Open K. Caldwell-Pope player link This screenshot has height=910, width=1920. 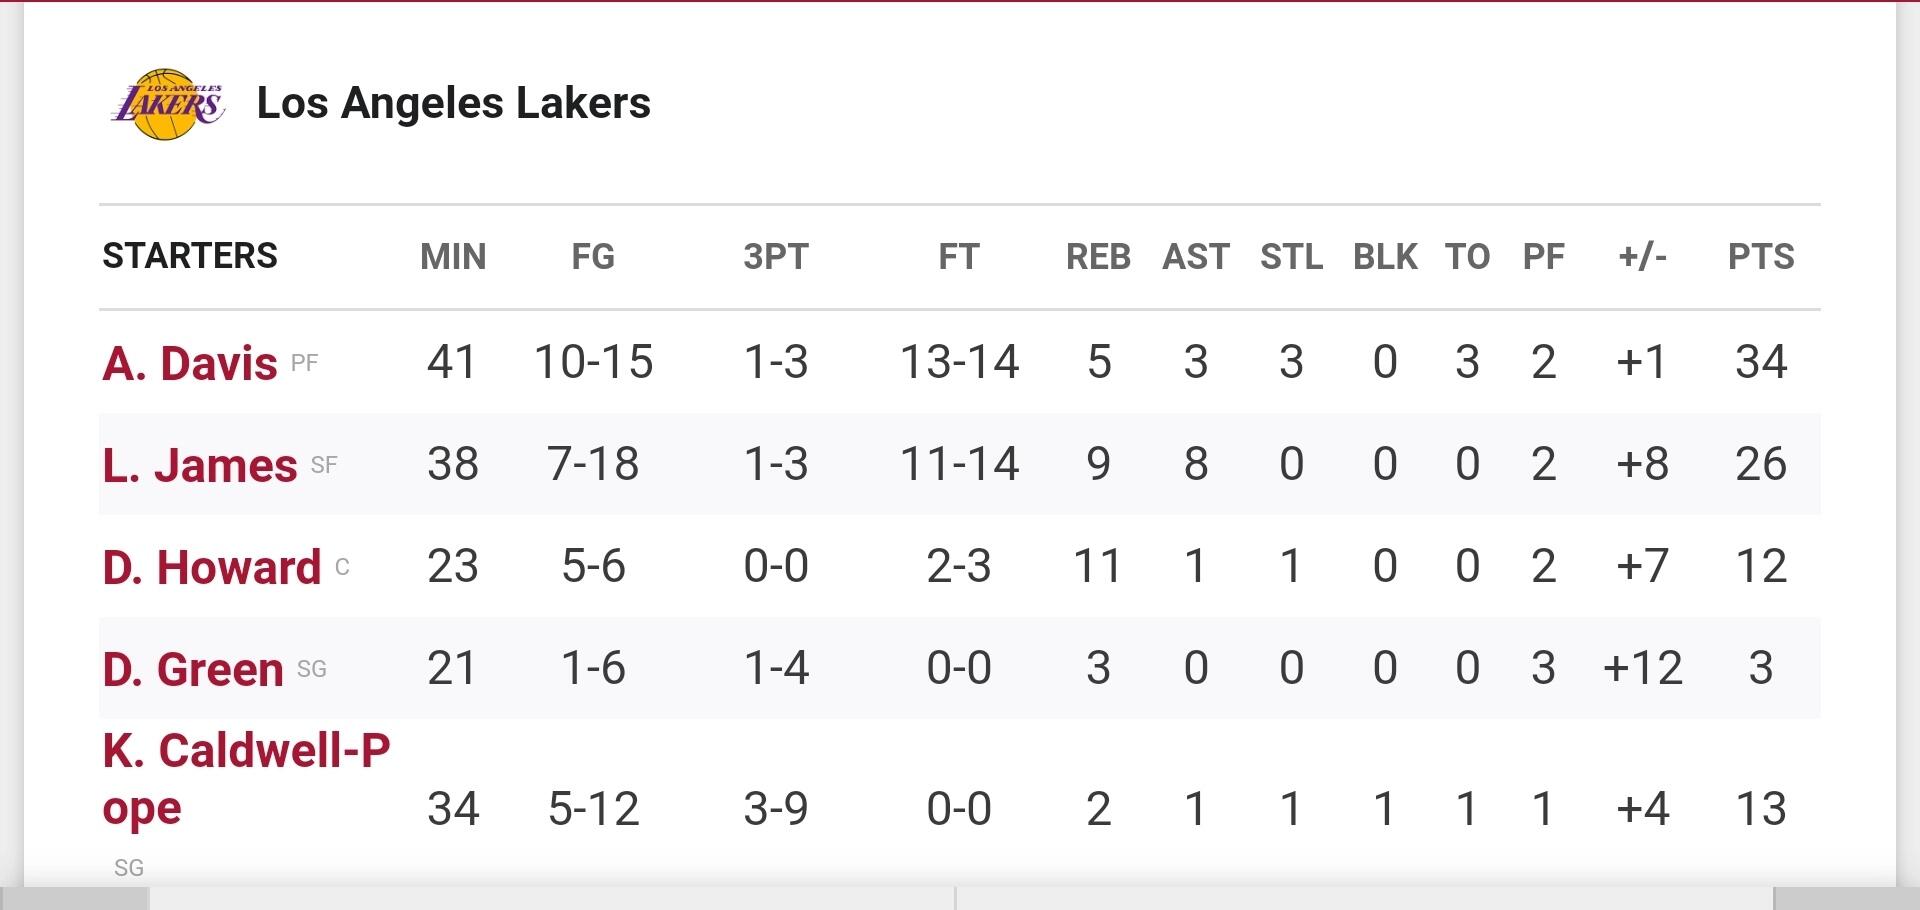[246, 779]
